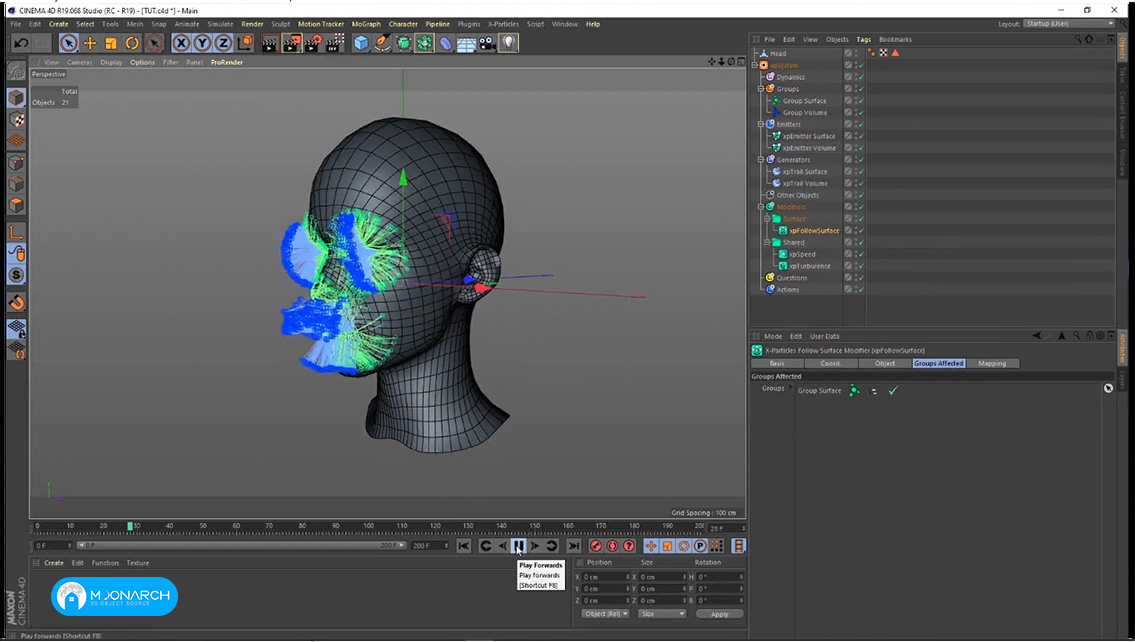Click the Position X input field
1135x642 pixels.
604,577
